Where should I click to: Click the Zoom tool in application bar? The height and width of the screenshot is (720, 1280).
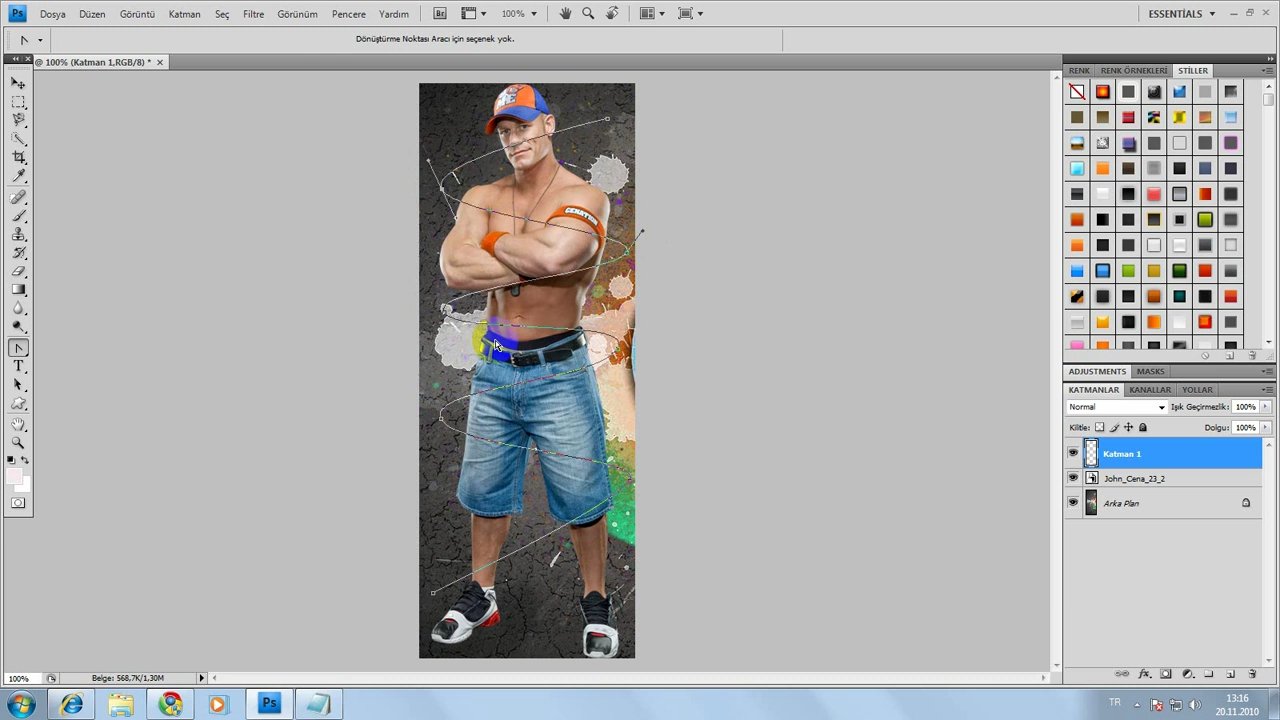(588, 14)
